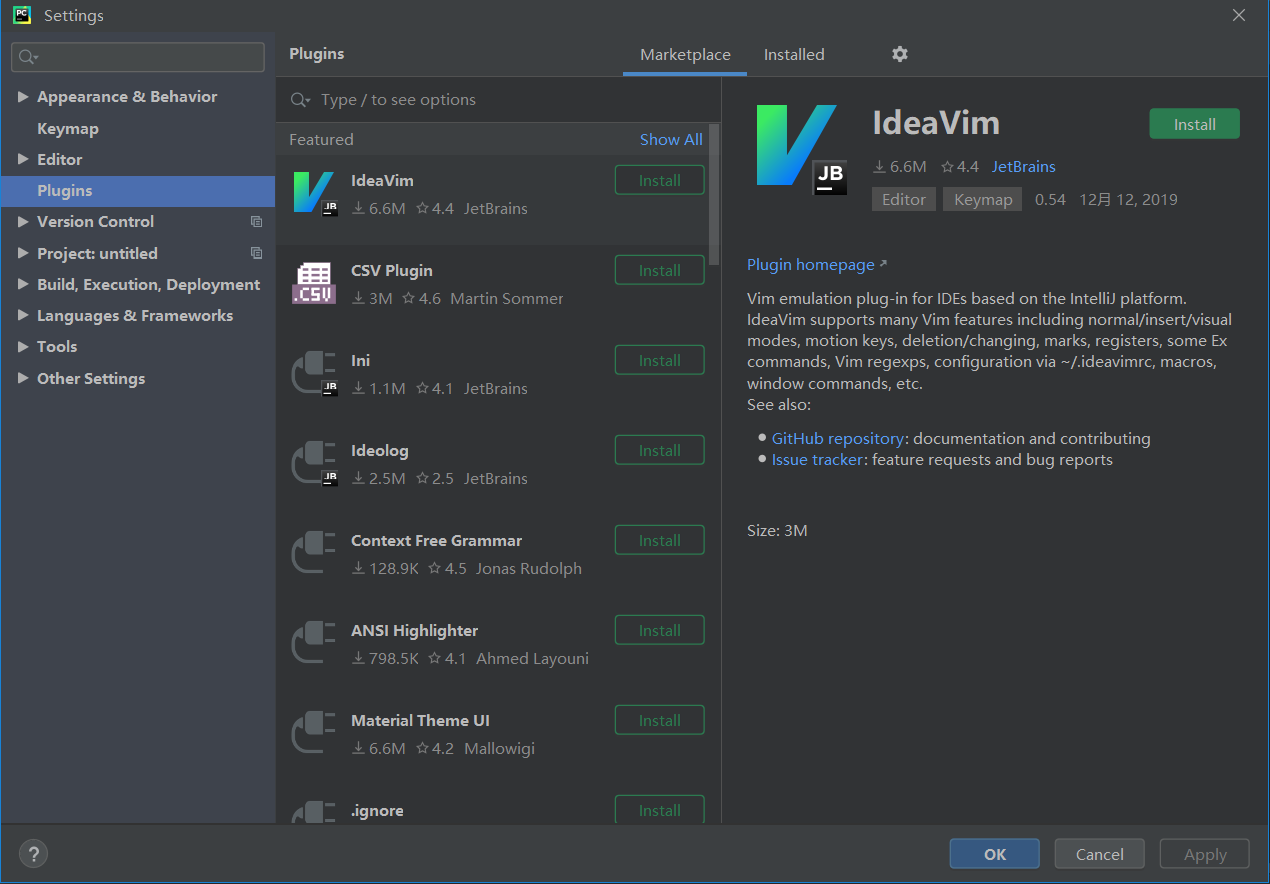Expand the Other Settings node
The image size is (1270, 884).
[x=23, y=378]
